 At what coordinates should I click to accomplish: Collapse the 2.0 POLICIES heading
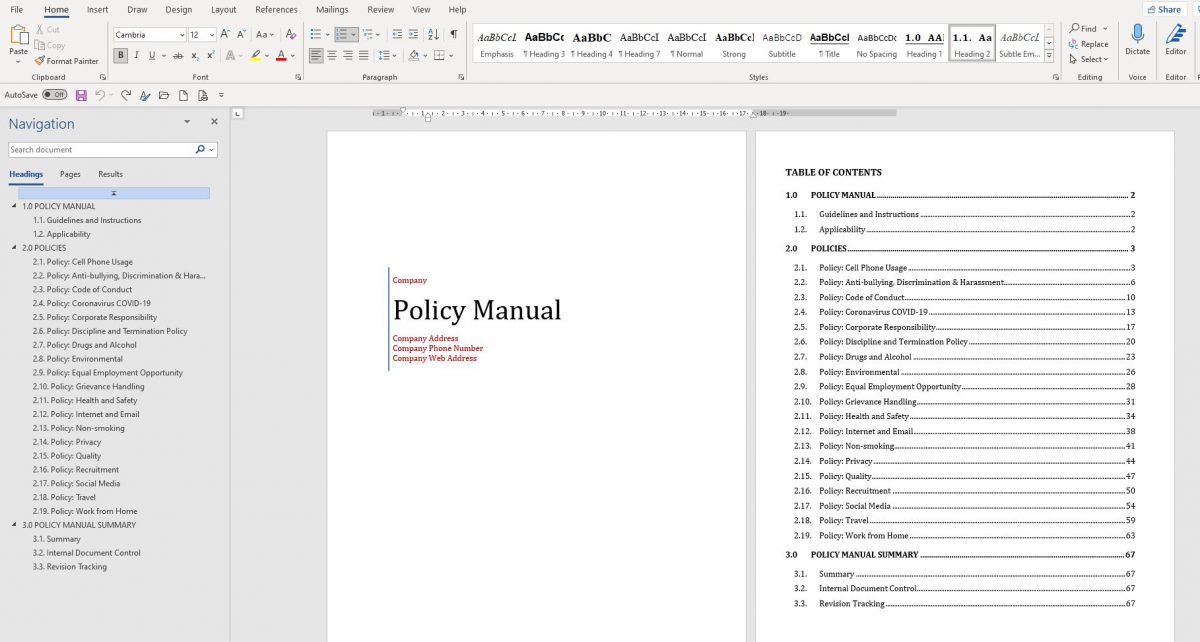pos(14,248)
